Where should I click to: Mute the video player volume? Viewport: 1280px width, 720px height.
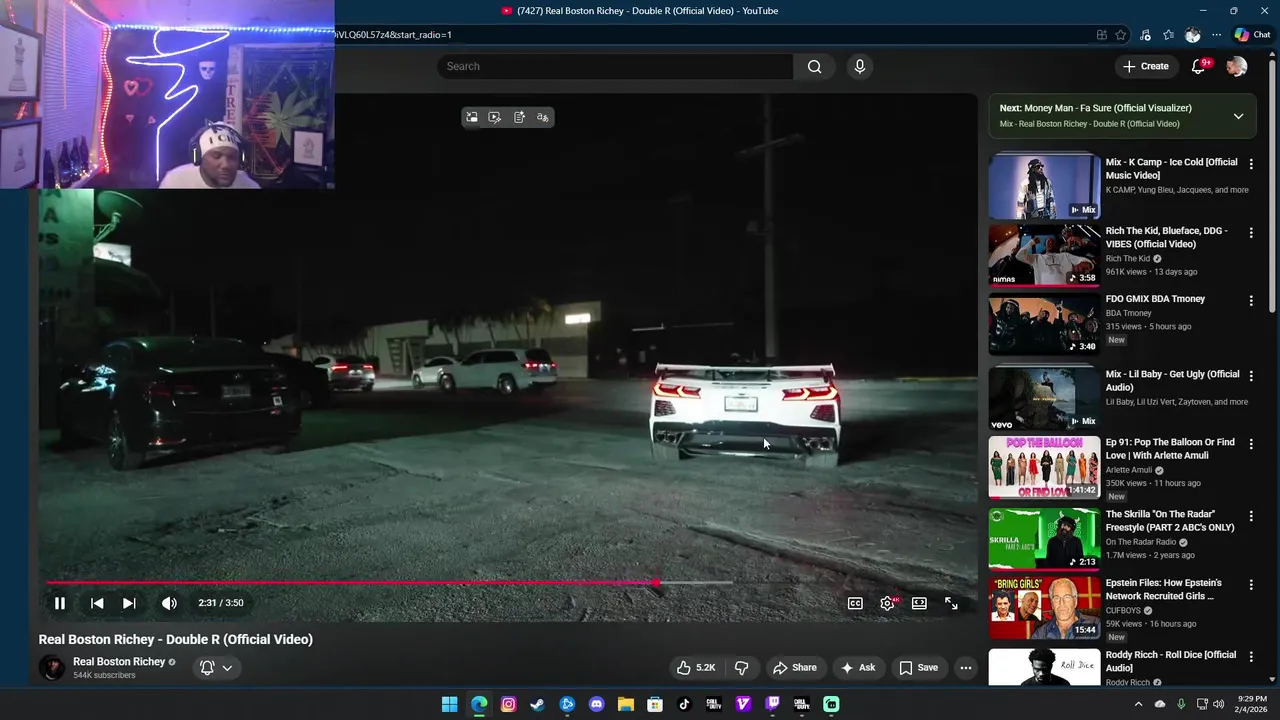coord(169,603)
